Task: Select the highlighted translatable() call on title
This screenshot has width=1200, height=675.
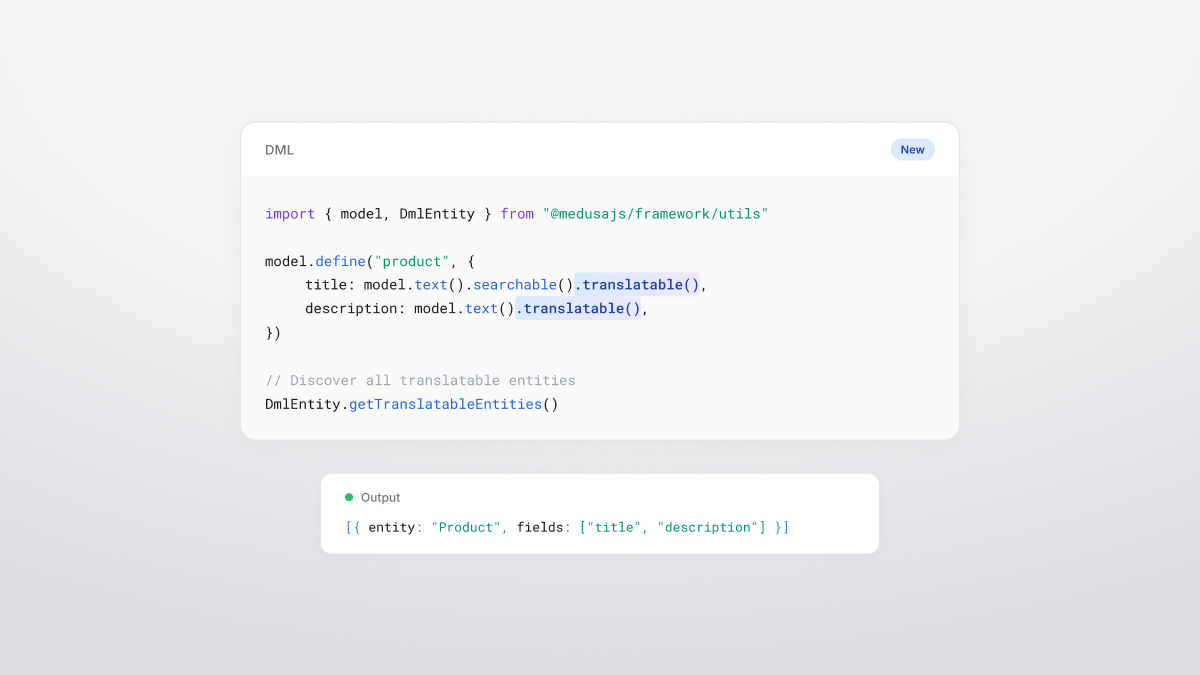Action: [637, 284]
